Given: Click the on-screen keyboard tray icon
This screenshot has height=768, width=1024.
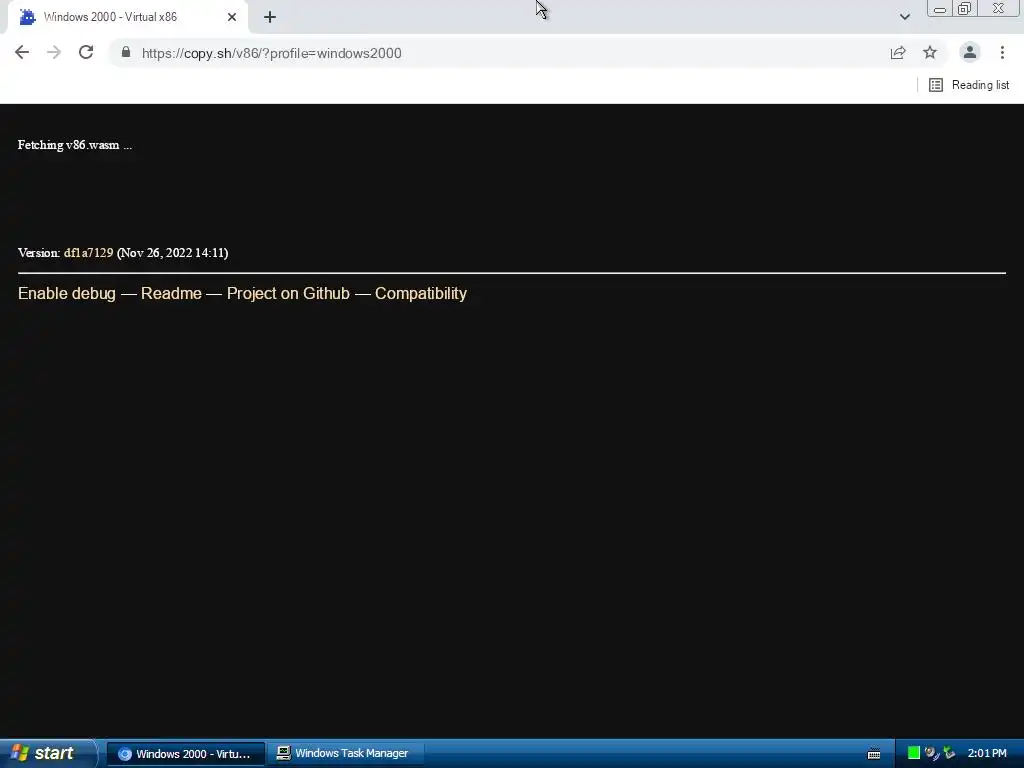Looking at the screenshot, I should click(874, 754).
